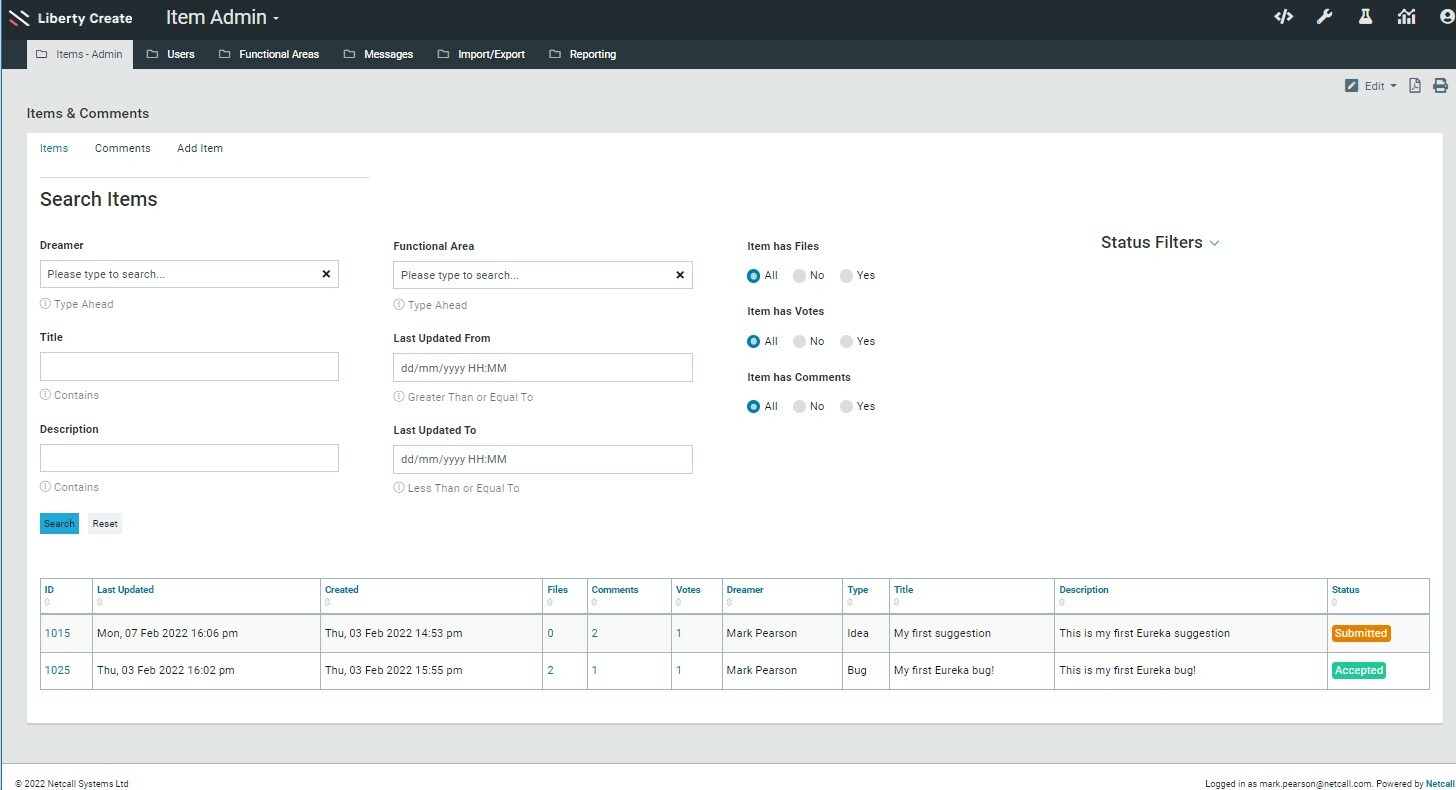
Task: Open the Item Admin title dropdown
Action: [223, 18]
